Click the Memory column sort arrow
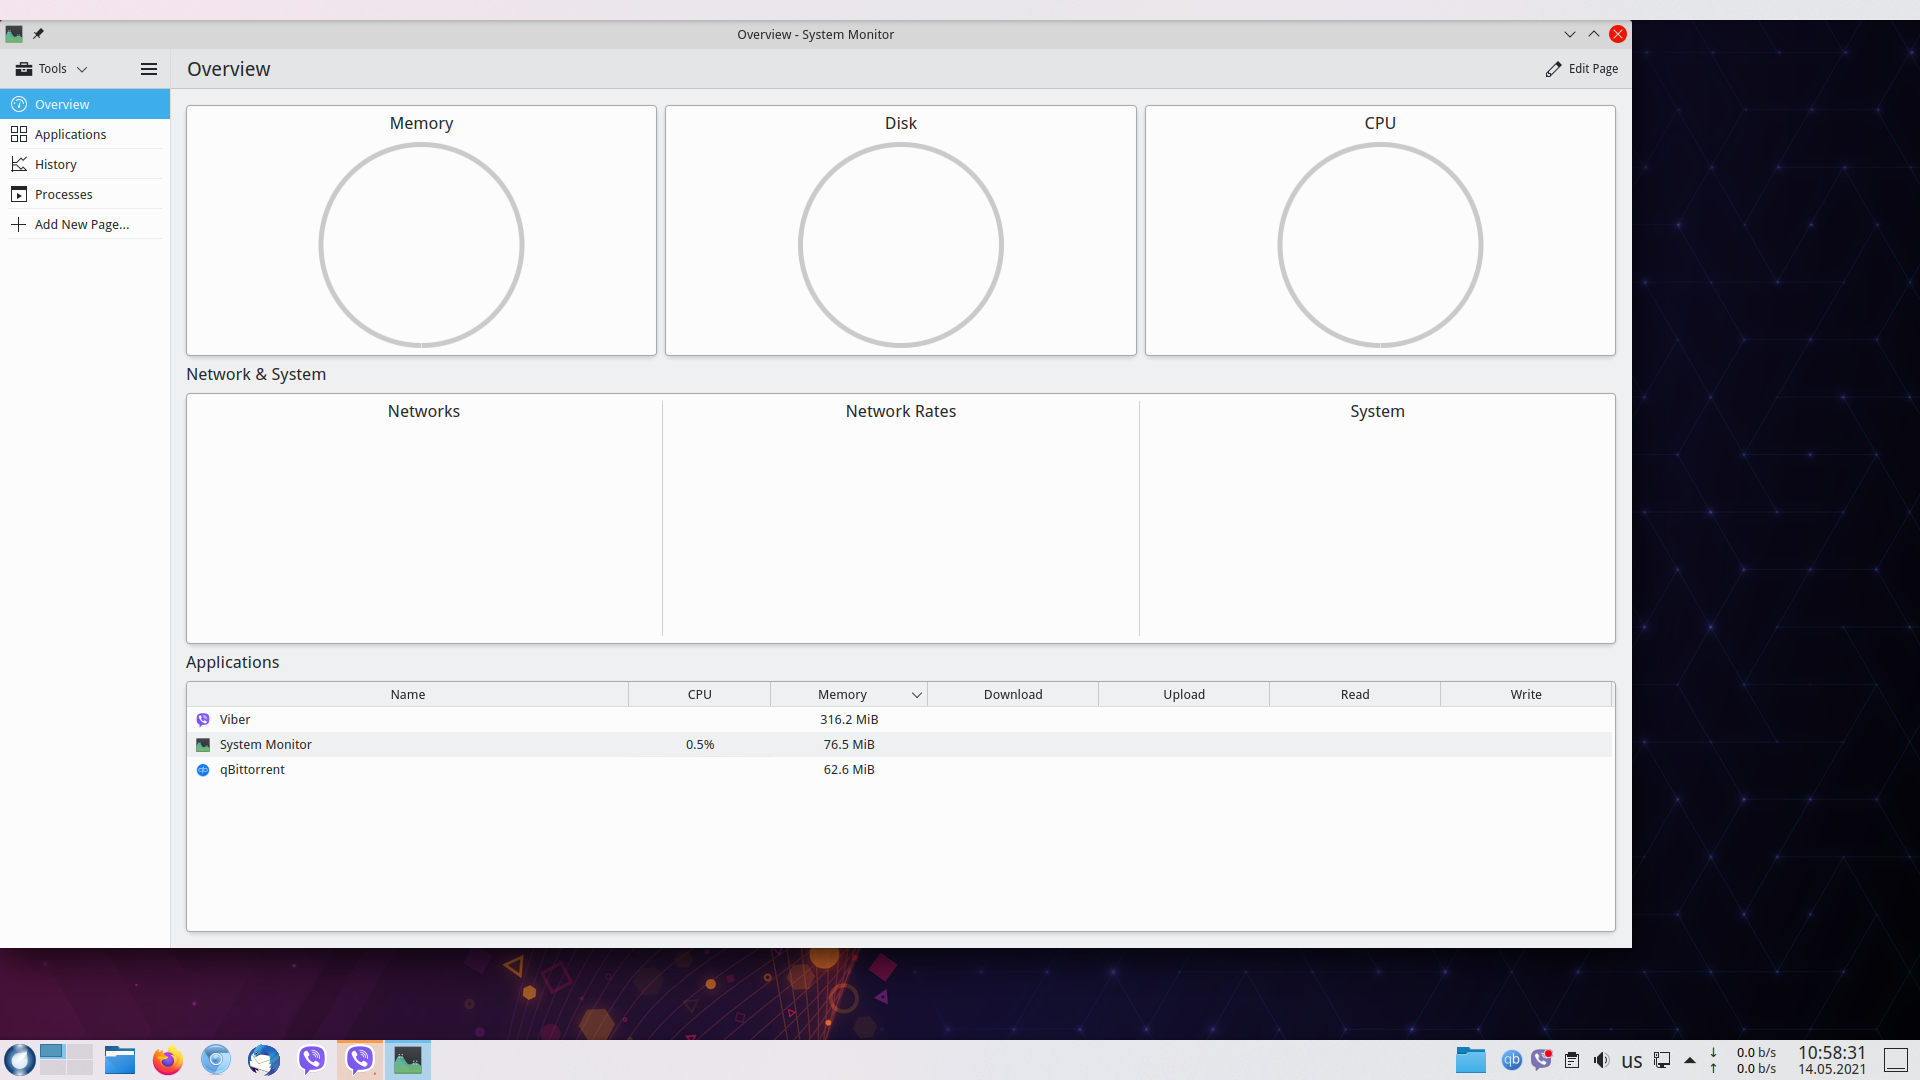The width and height of the screenshot is (1920, 1080). [x=916, y=695]
